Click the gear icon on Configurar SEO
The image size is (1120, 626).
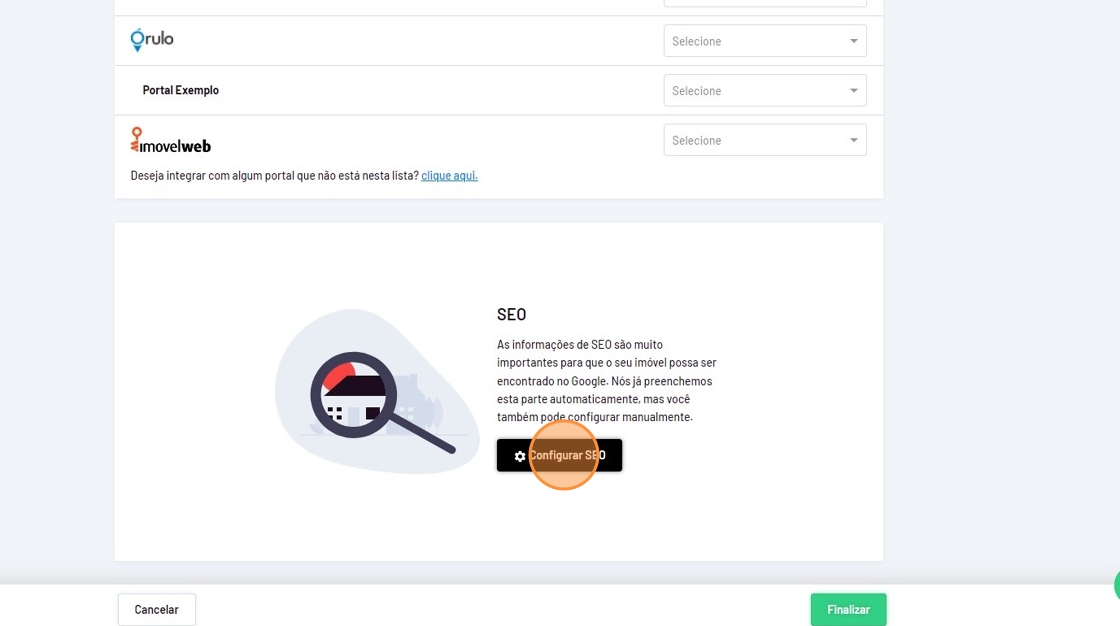pyautogui.click(x=520, y=456)
